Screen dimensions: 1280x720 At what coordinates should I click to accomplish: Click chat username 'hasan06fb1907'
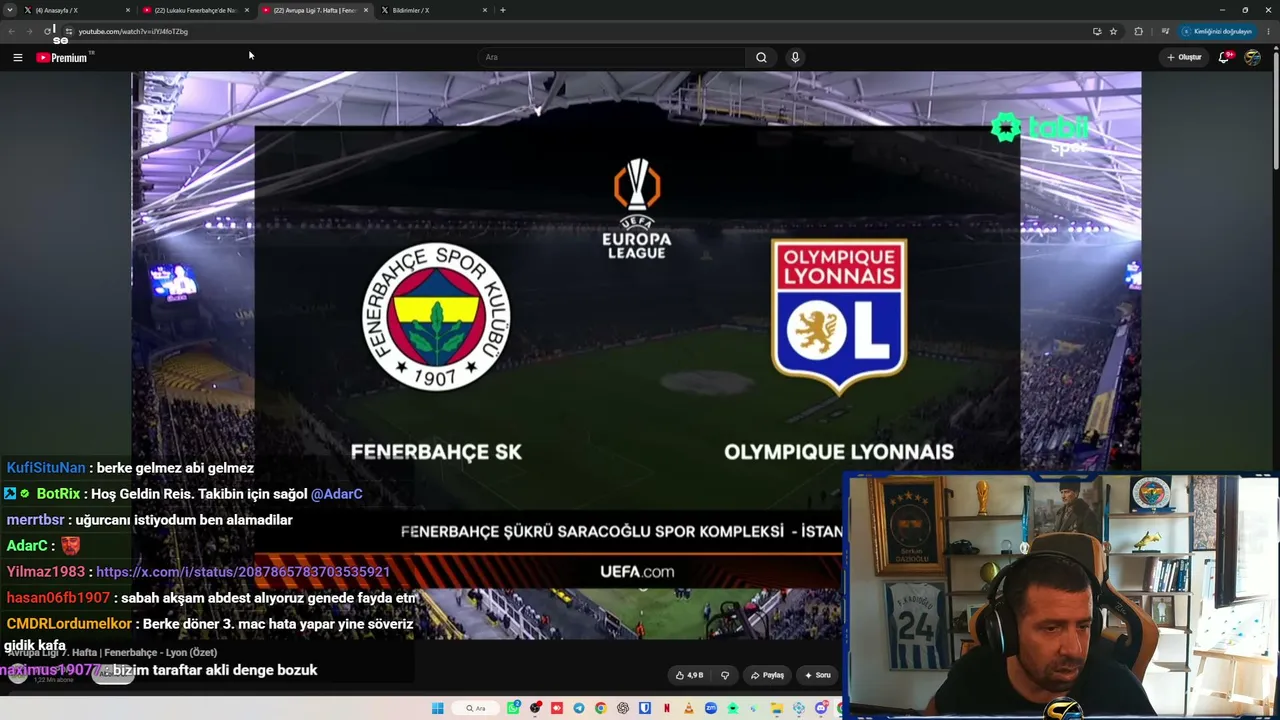tap(58, 598)
